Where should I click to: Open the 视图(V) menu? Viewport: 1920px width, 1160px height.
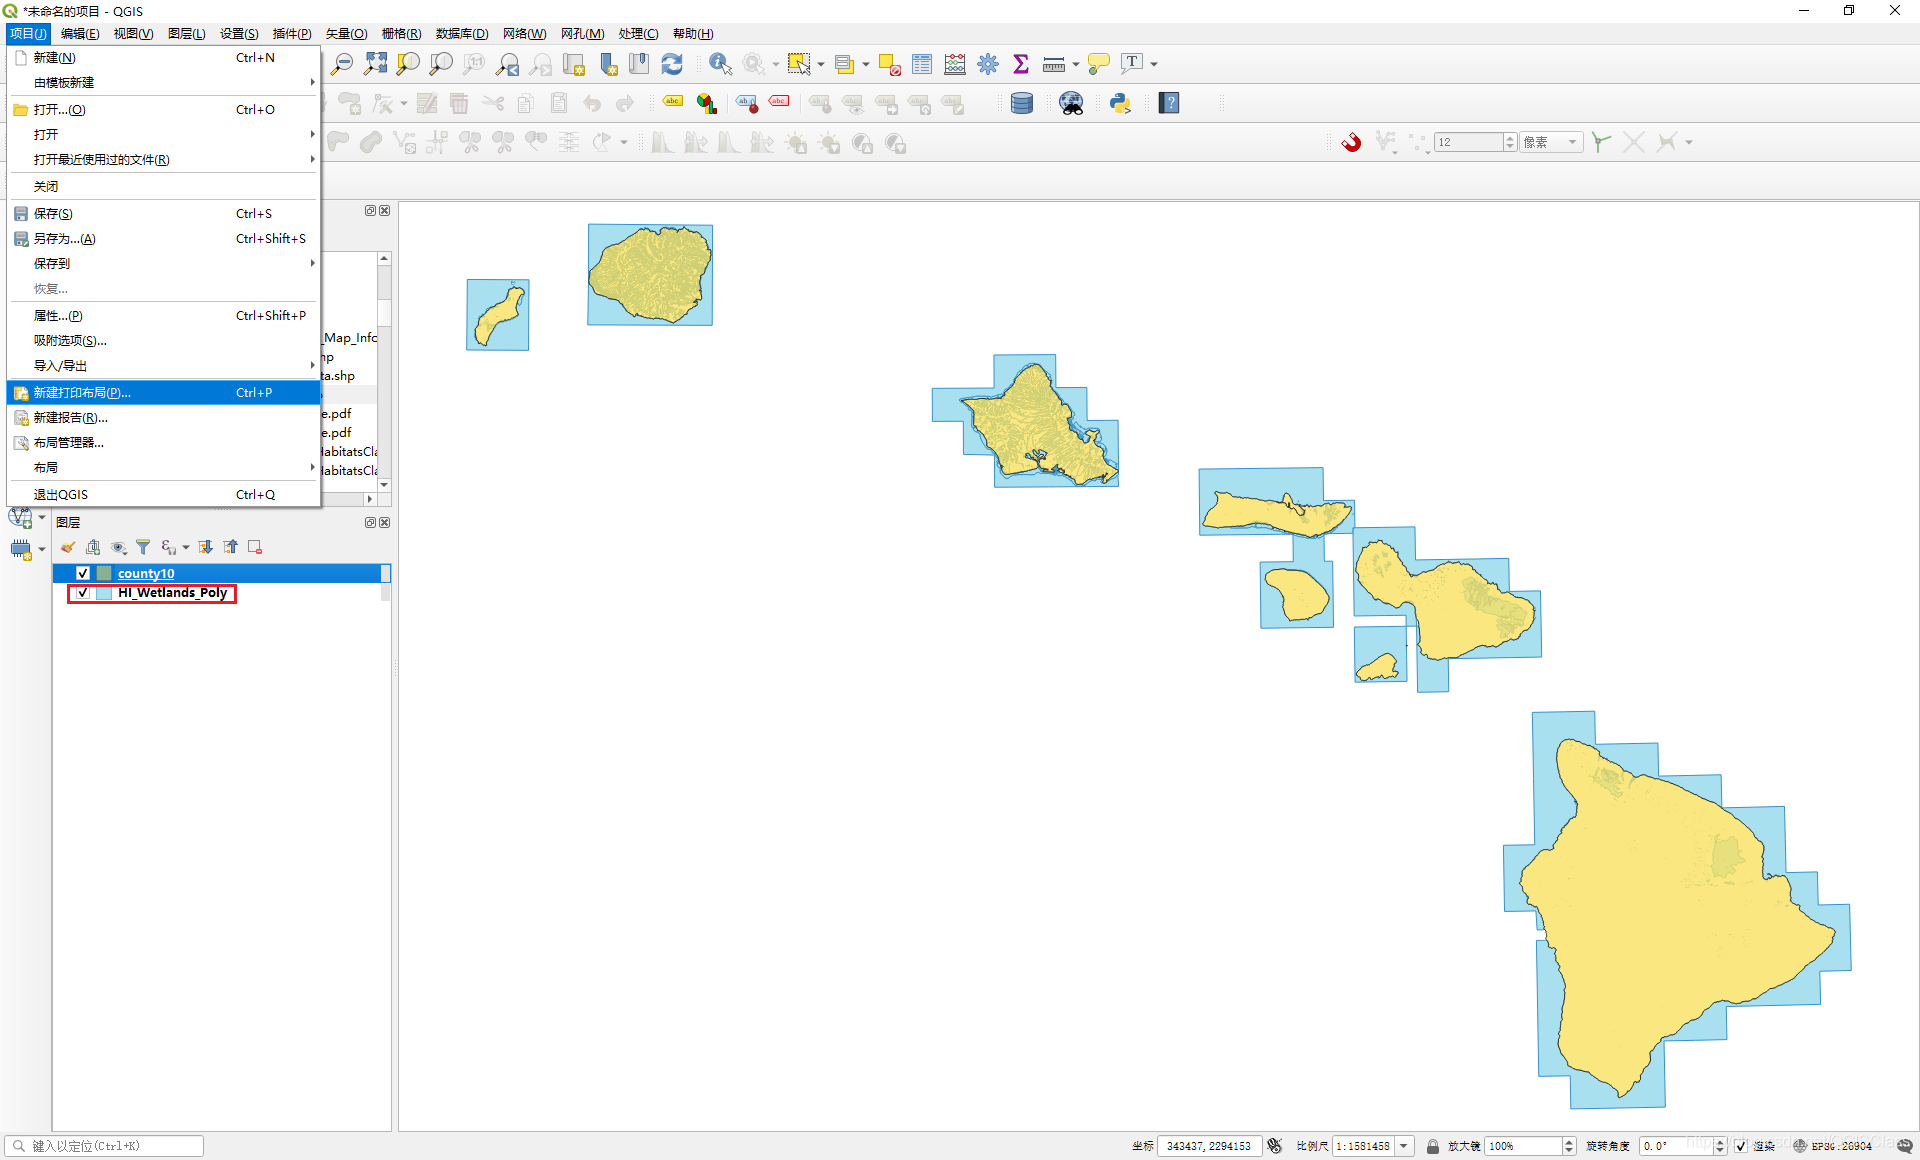(x=133, y=33)
